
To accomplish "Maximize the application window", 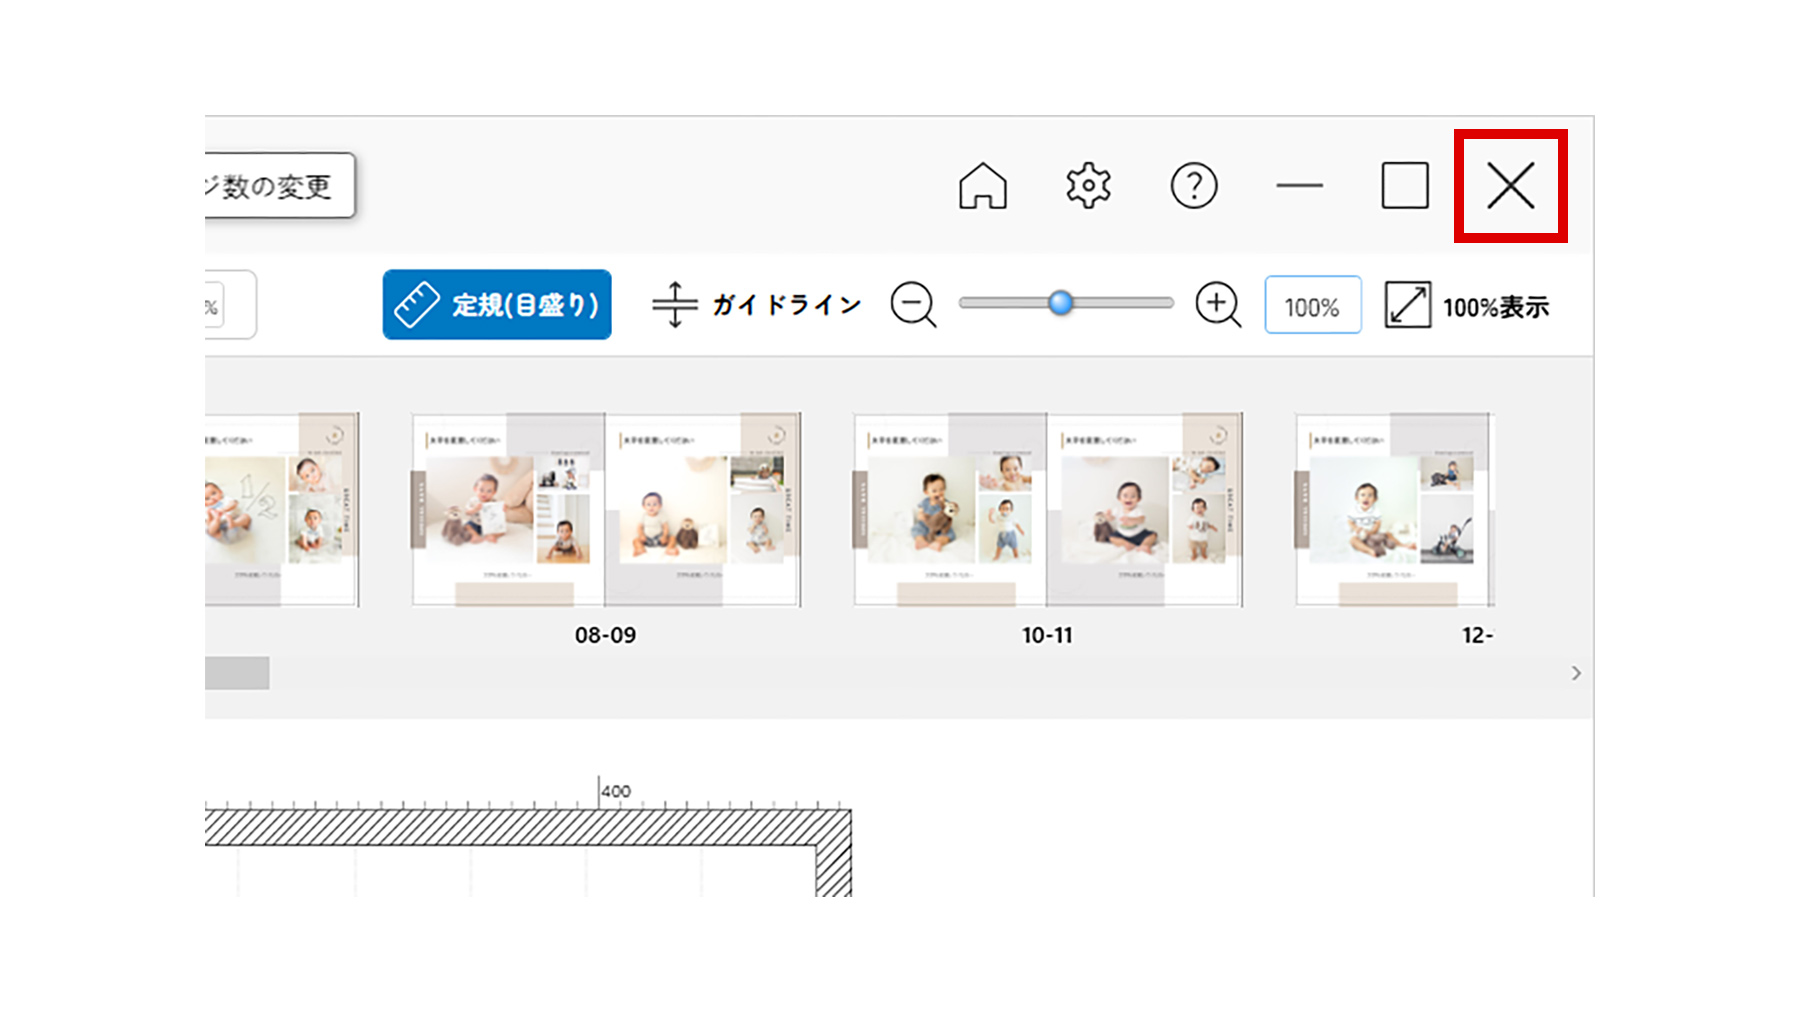I will tap(1405, 186).
